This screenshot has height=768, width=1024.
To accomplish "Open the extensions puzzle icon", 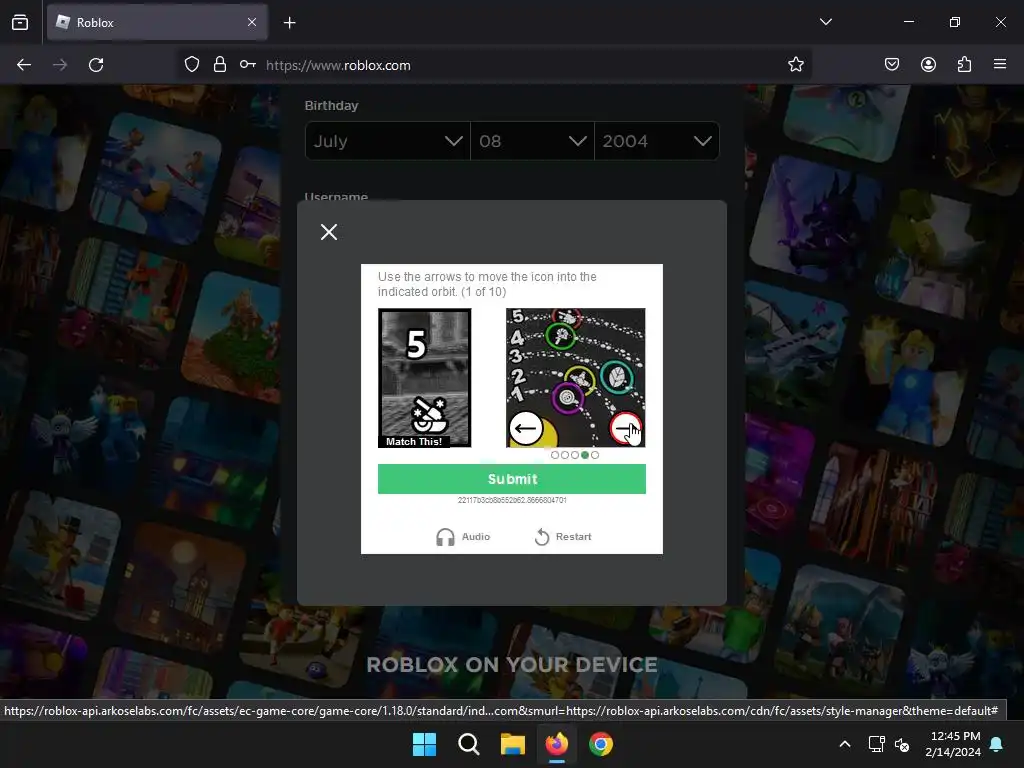I will coord(964,65).
